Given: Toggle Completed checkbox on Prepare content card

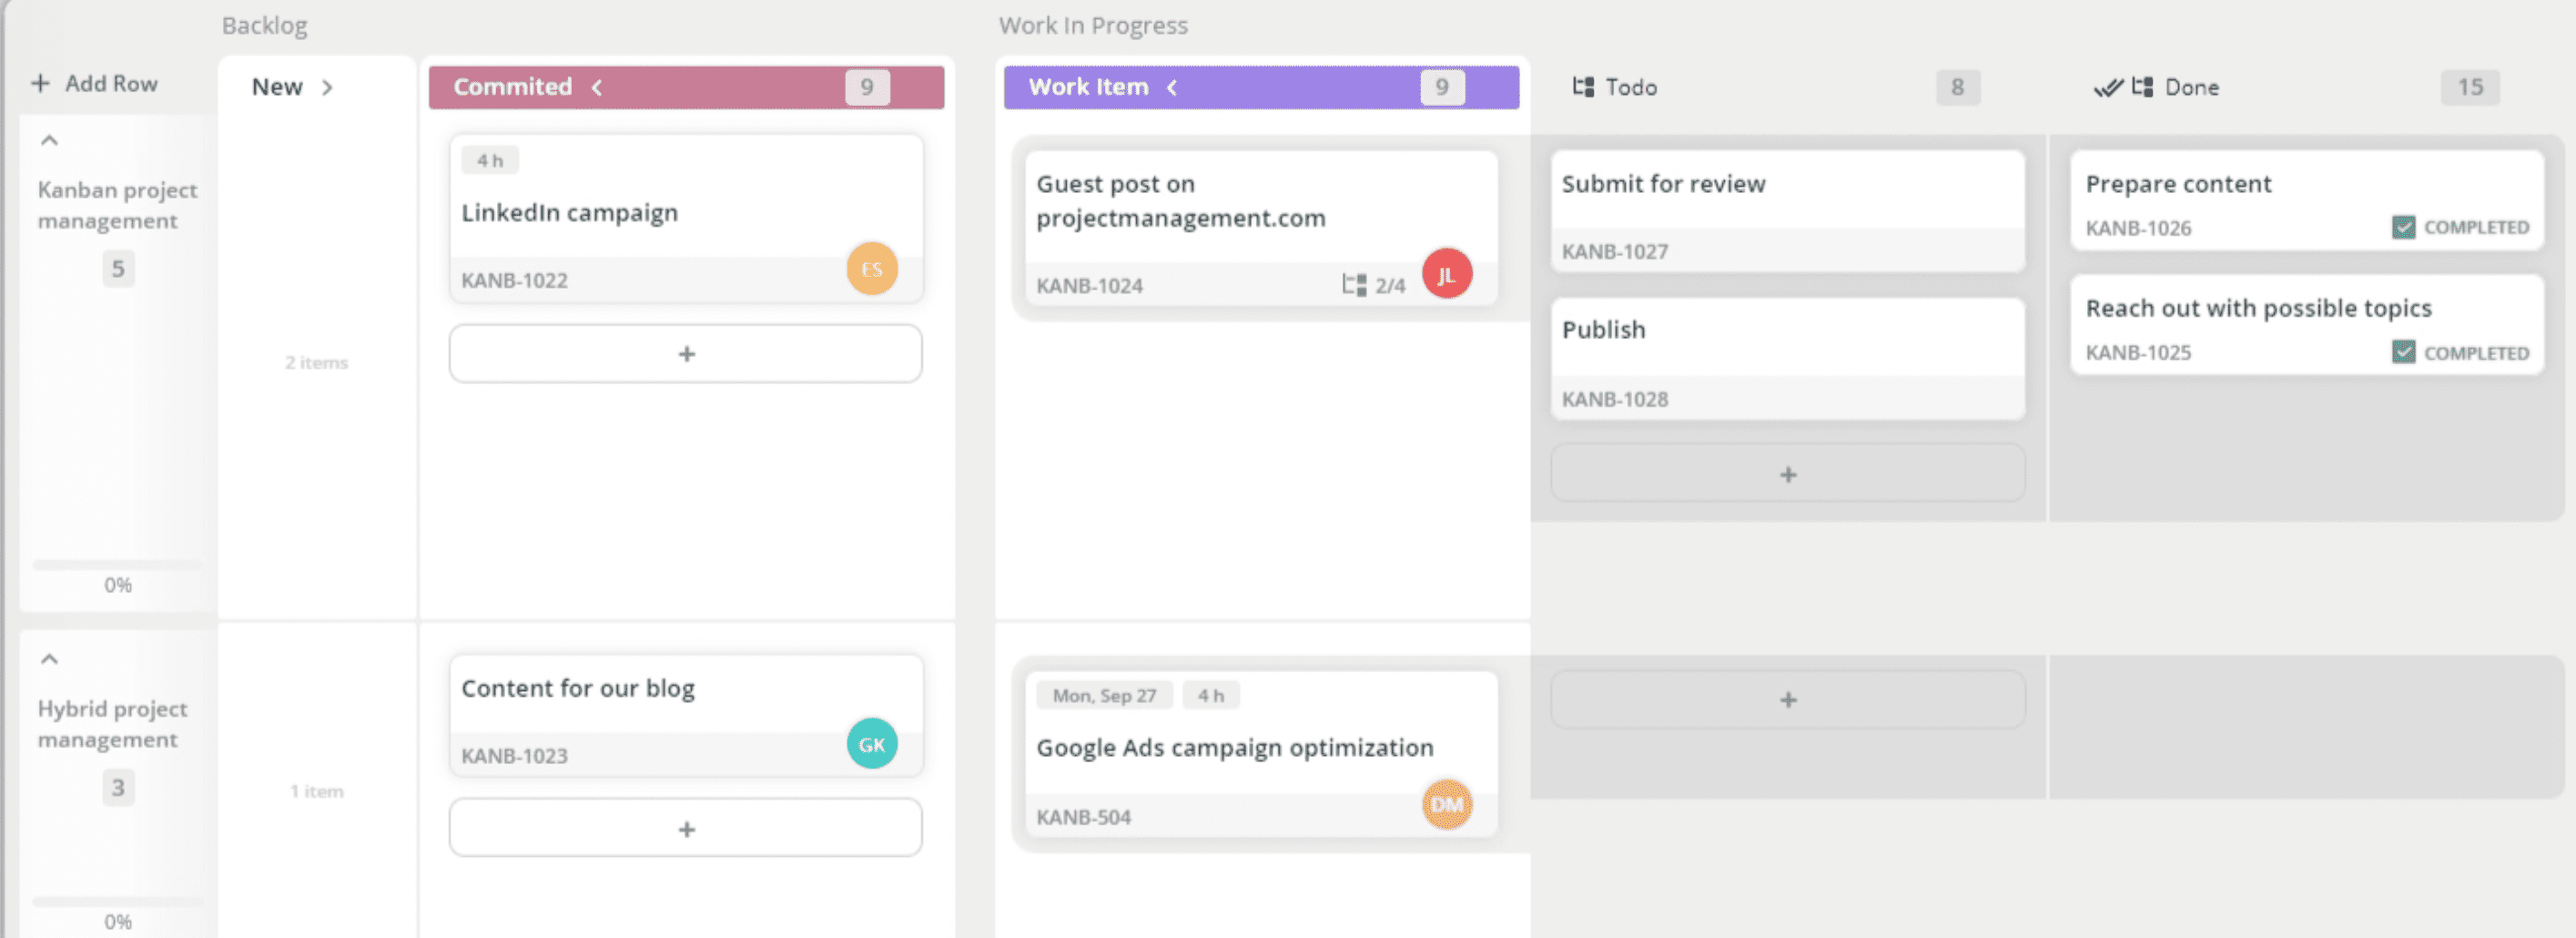Looking at the screenshot, I should point(2403,227).
